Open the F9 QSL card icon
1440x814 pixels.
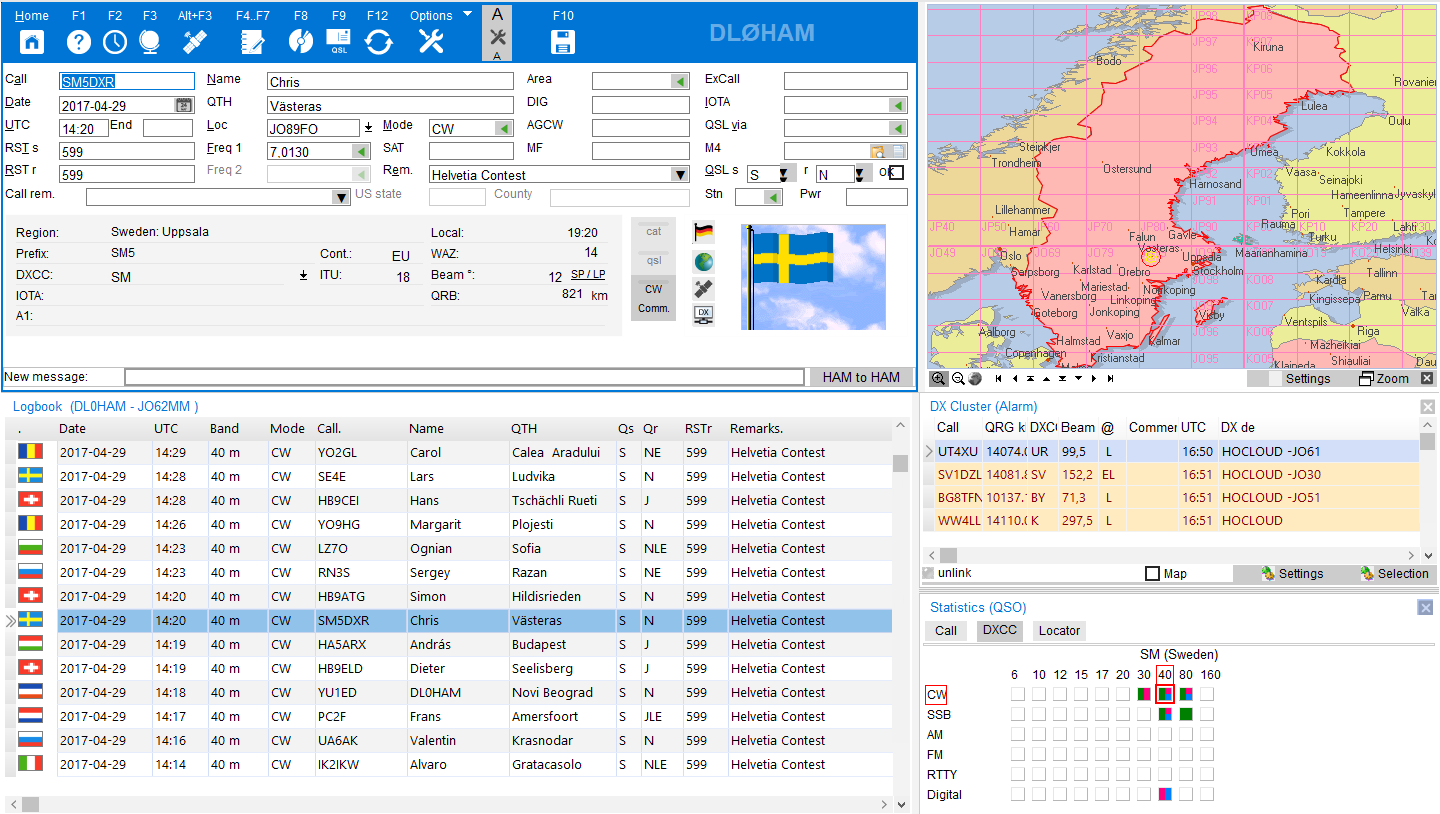point(339,41)
